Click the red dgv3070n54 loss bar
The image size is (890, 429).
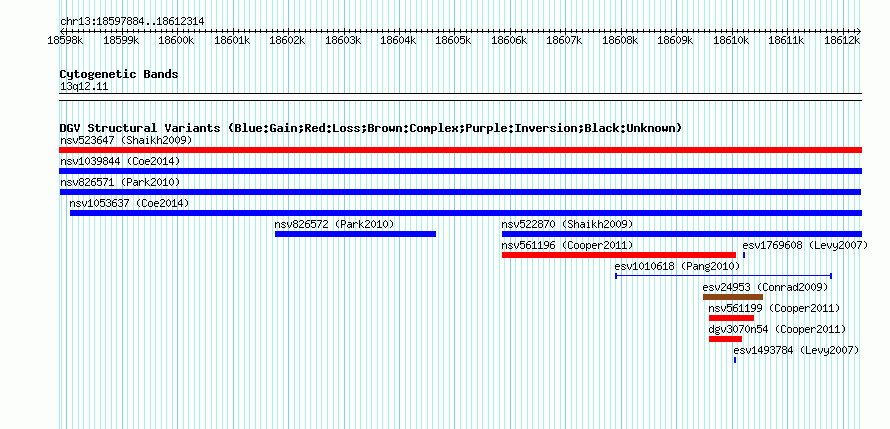point(725,339)
